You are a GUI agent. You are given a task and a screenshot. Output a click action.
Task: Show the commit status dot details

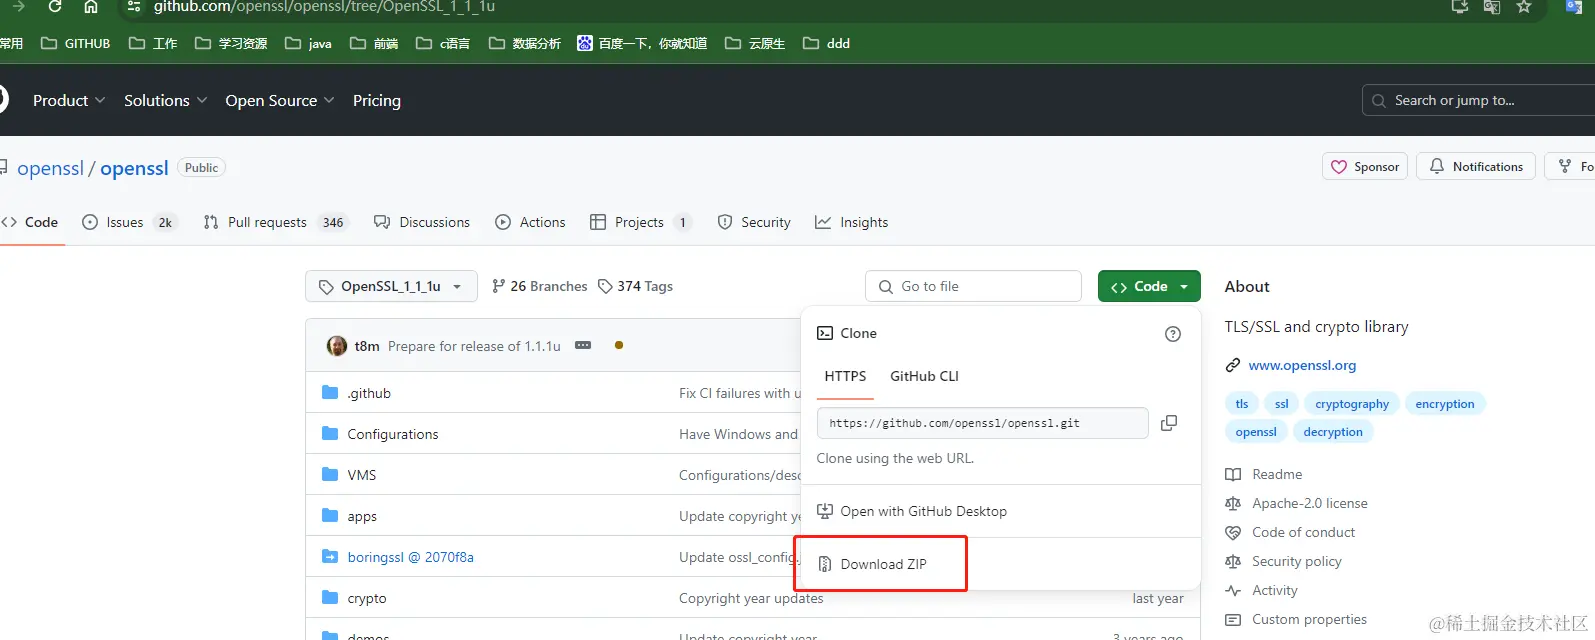[x=619, y=345]
